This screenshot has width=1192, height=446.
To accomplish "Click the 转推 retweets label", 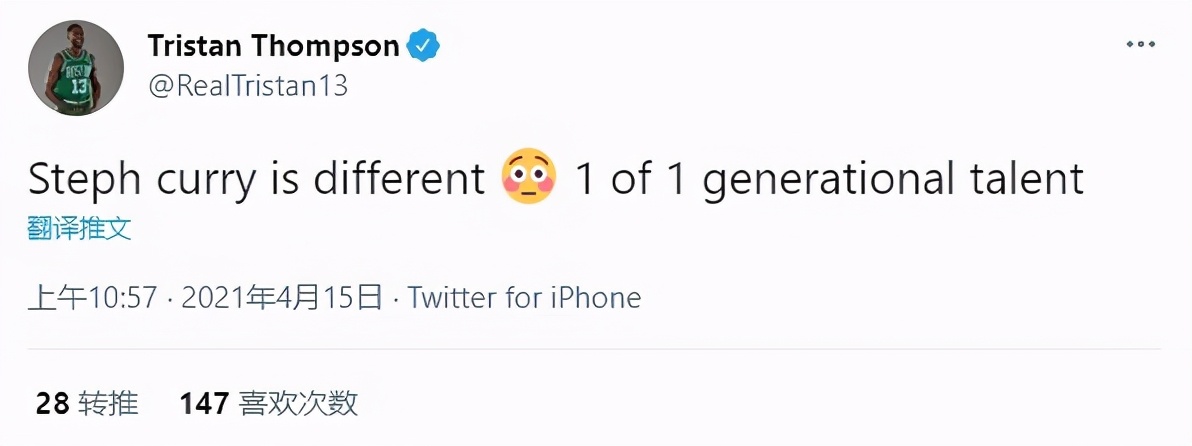I will (109, 403).
